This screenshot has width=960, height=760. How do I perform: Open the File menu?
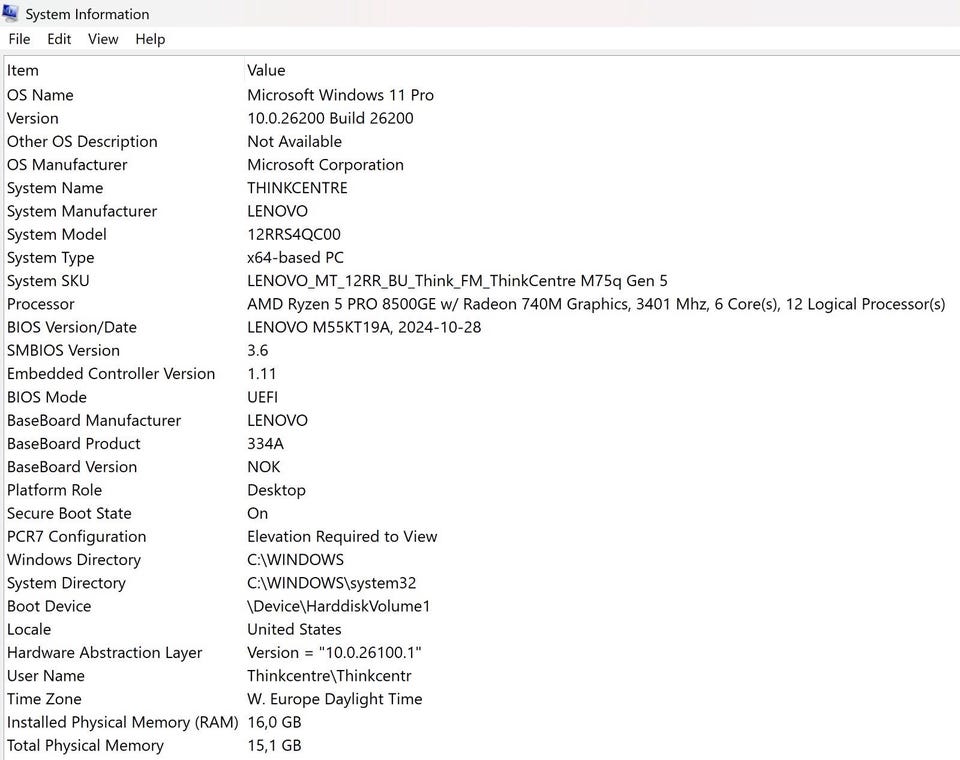[19, 39]
